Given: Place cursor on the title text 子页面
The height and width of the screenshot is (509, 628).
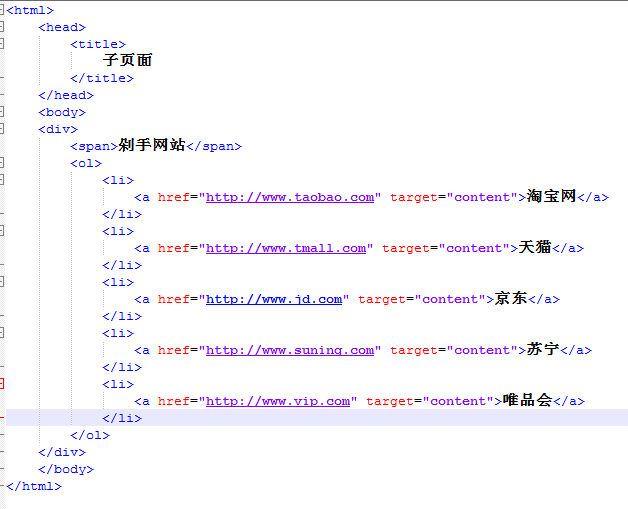Looking at the screenshot, I should (127, 60).
